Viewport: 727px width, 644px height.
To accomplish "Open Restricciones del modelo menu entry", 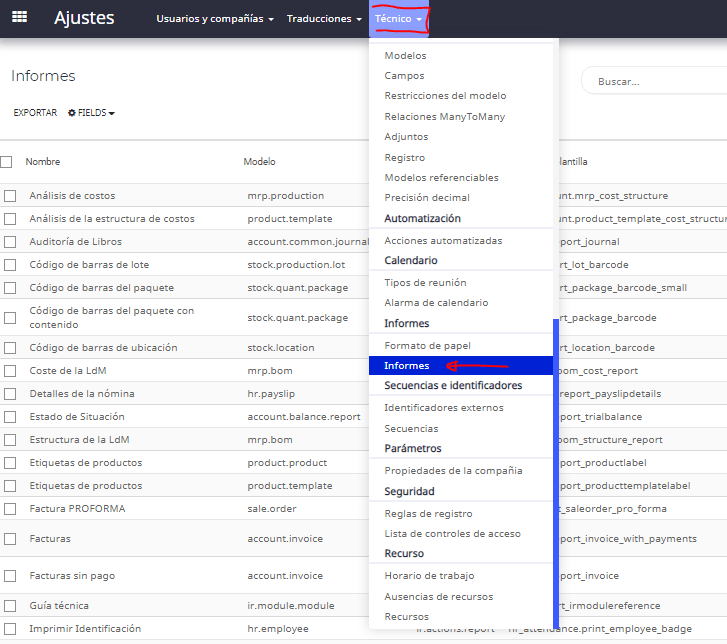I will (x=445, y=96).
